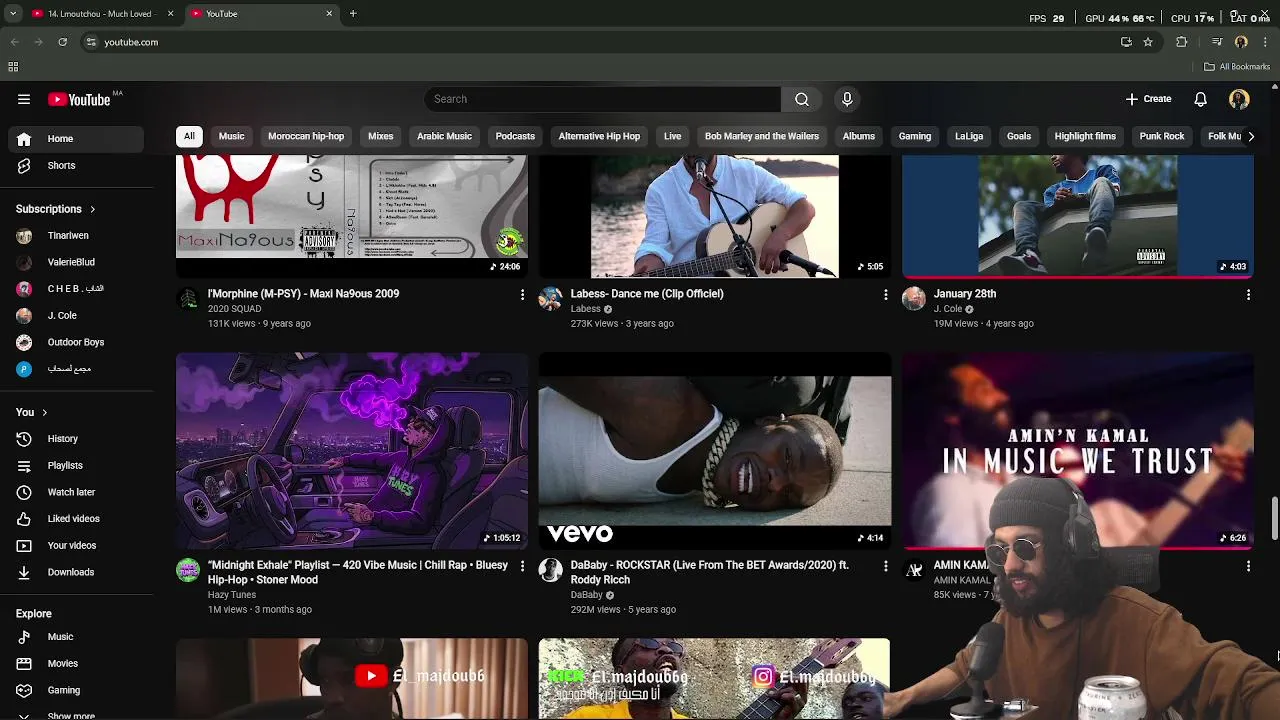Select the Arabic Music chip
The height and width of the screenshot is (720, 1280).
click(x=444, y=136)
